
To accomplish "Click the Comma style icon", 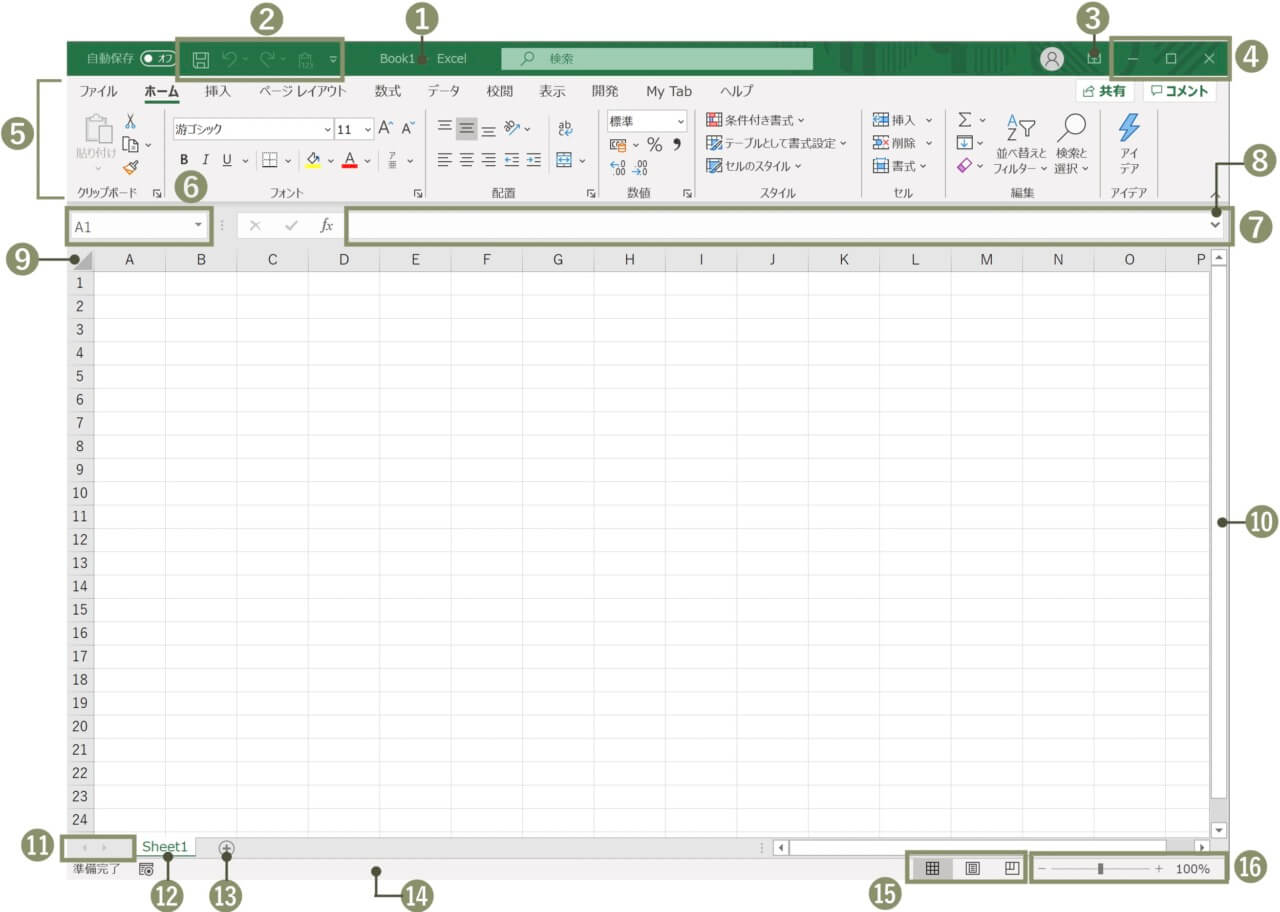I will click(x=677, y=144).
